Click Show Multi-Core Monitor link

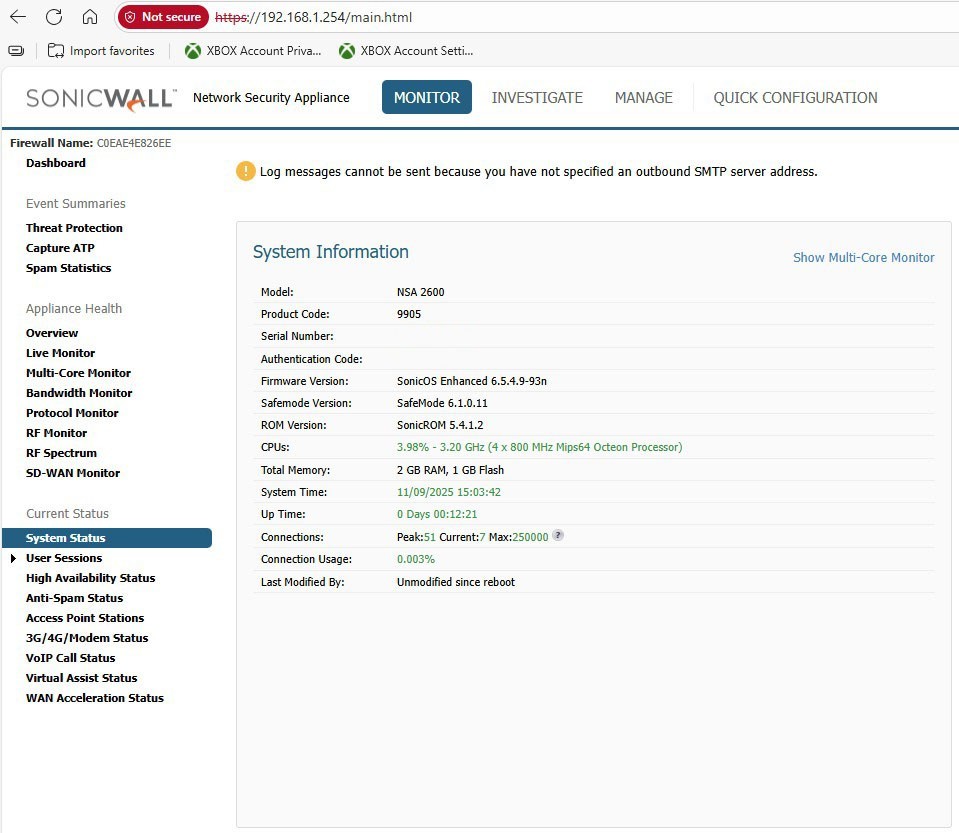(864, 257)
